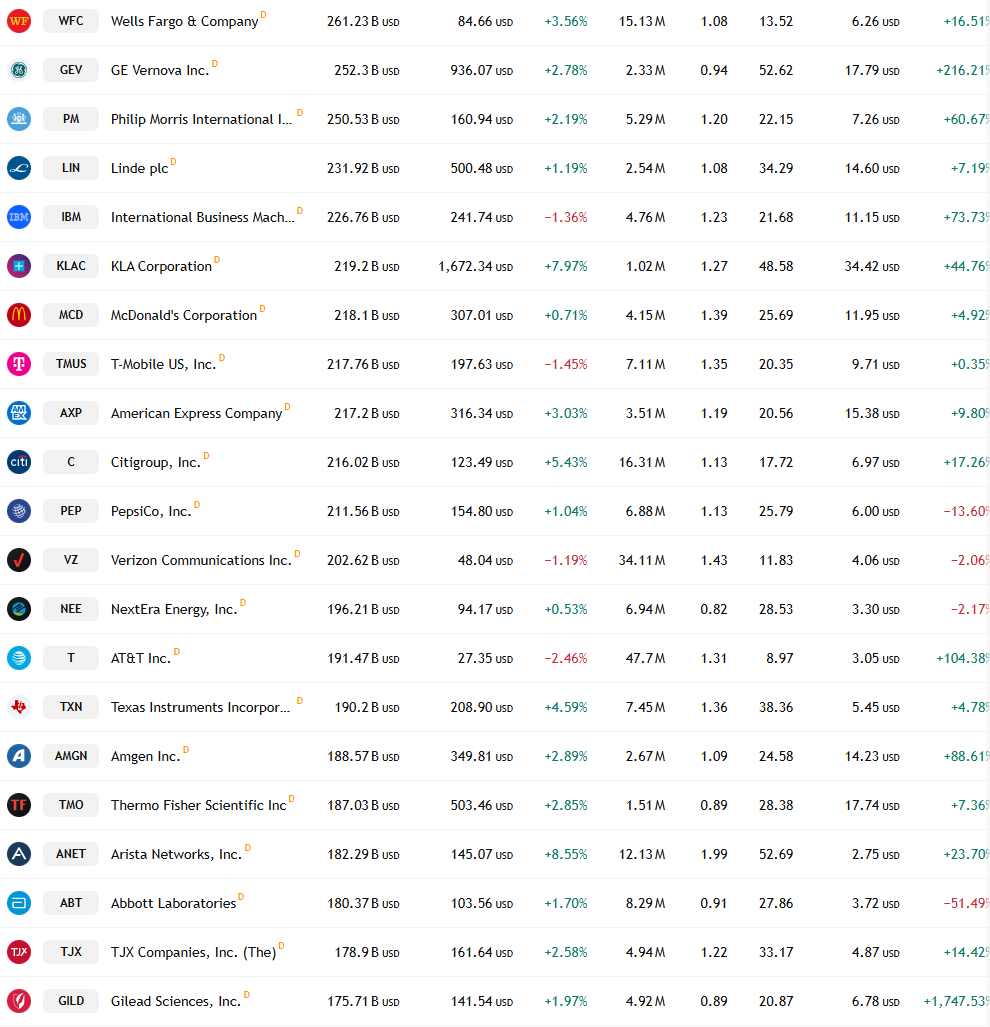Click the −1.36% change for IBM
990x1027 pixels.
tap(566, 217)
